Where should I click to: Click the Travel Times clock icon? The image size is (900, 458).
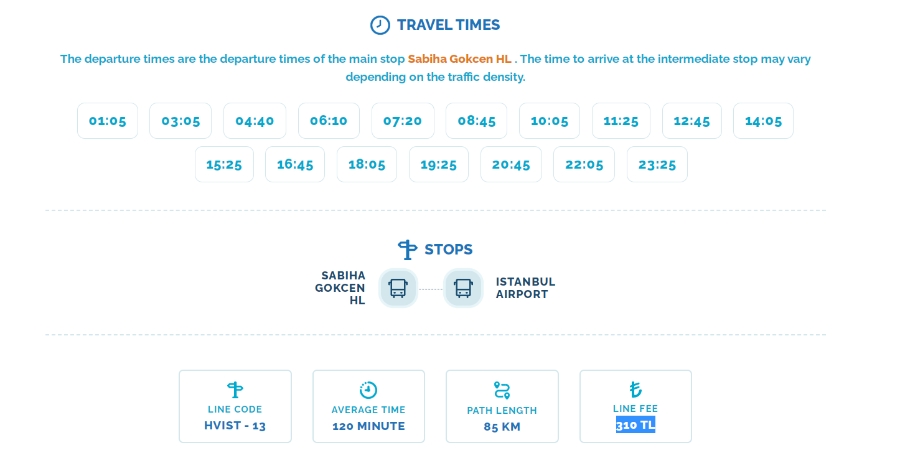click(x=379, y=25)
